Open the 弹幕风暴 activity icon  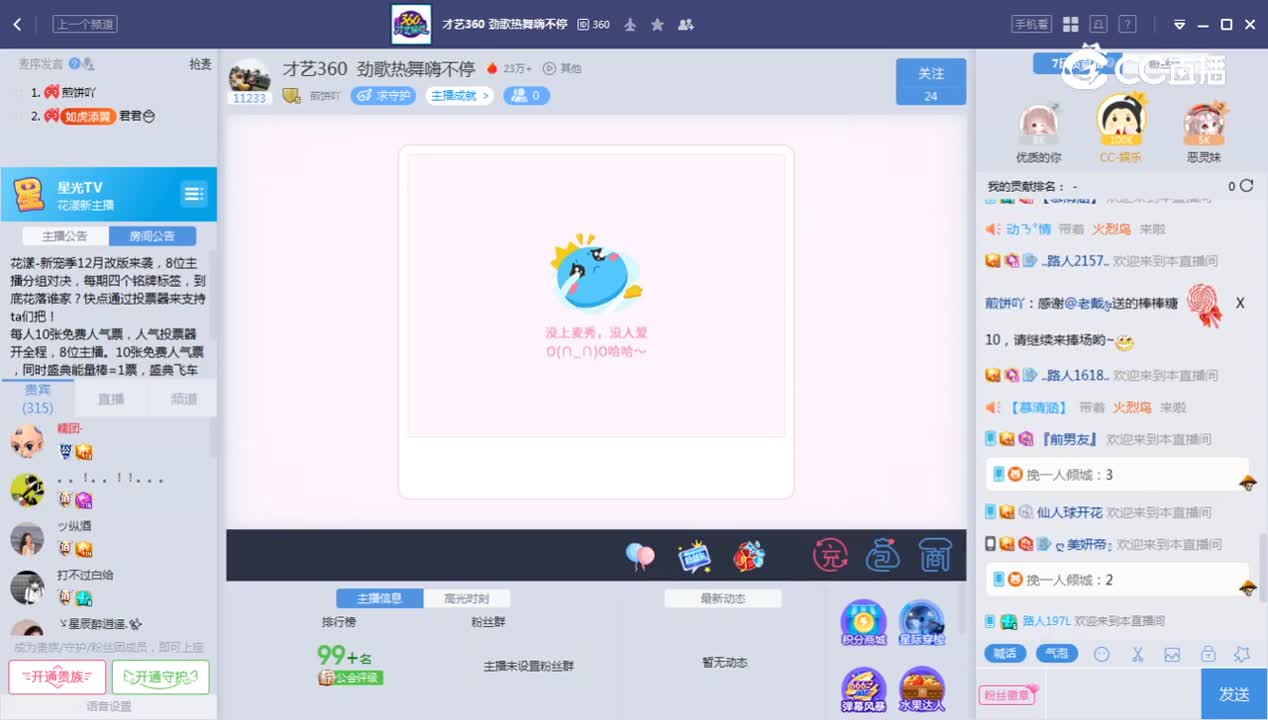pos(863,690)
